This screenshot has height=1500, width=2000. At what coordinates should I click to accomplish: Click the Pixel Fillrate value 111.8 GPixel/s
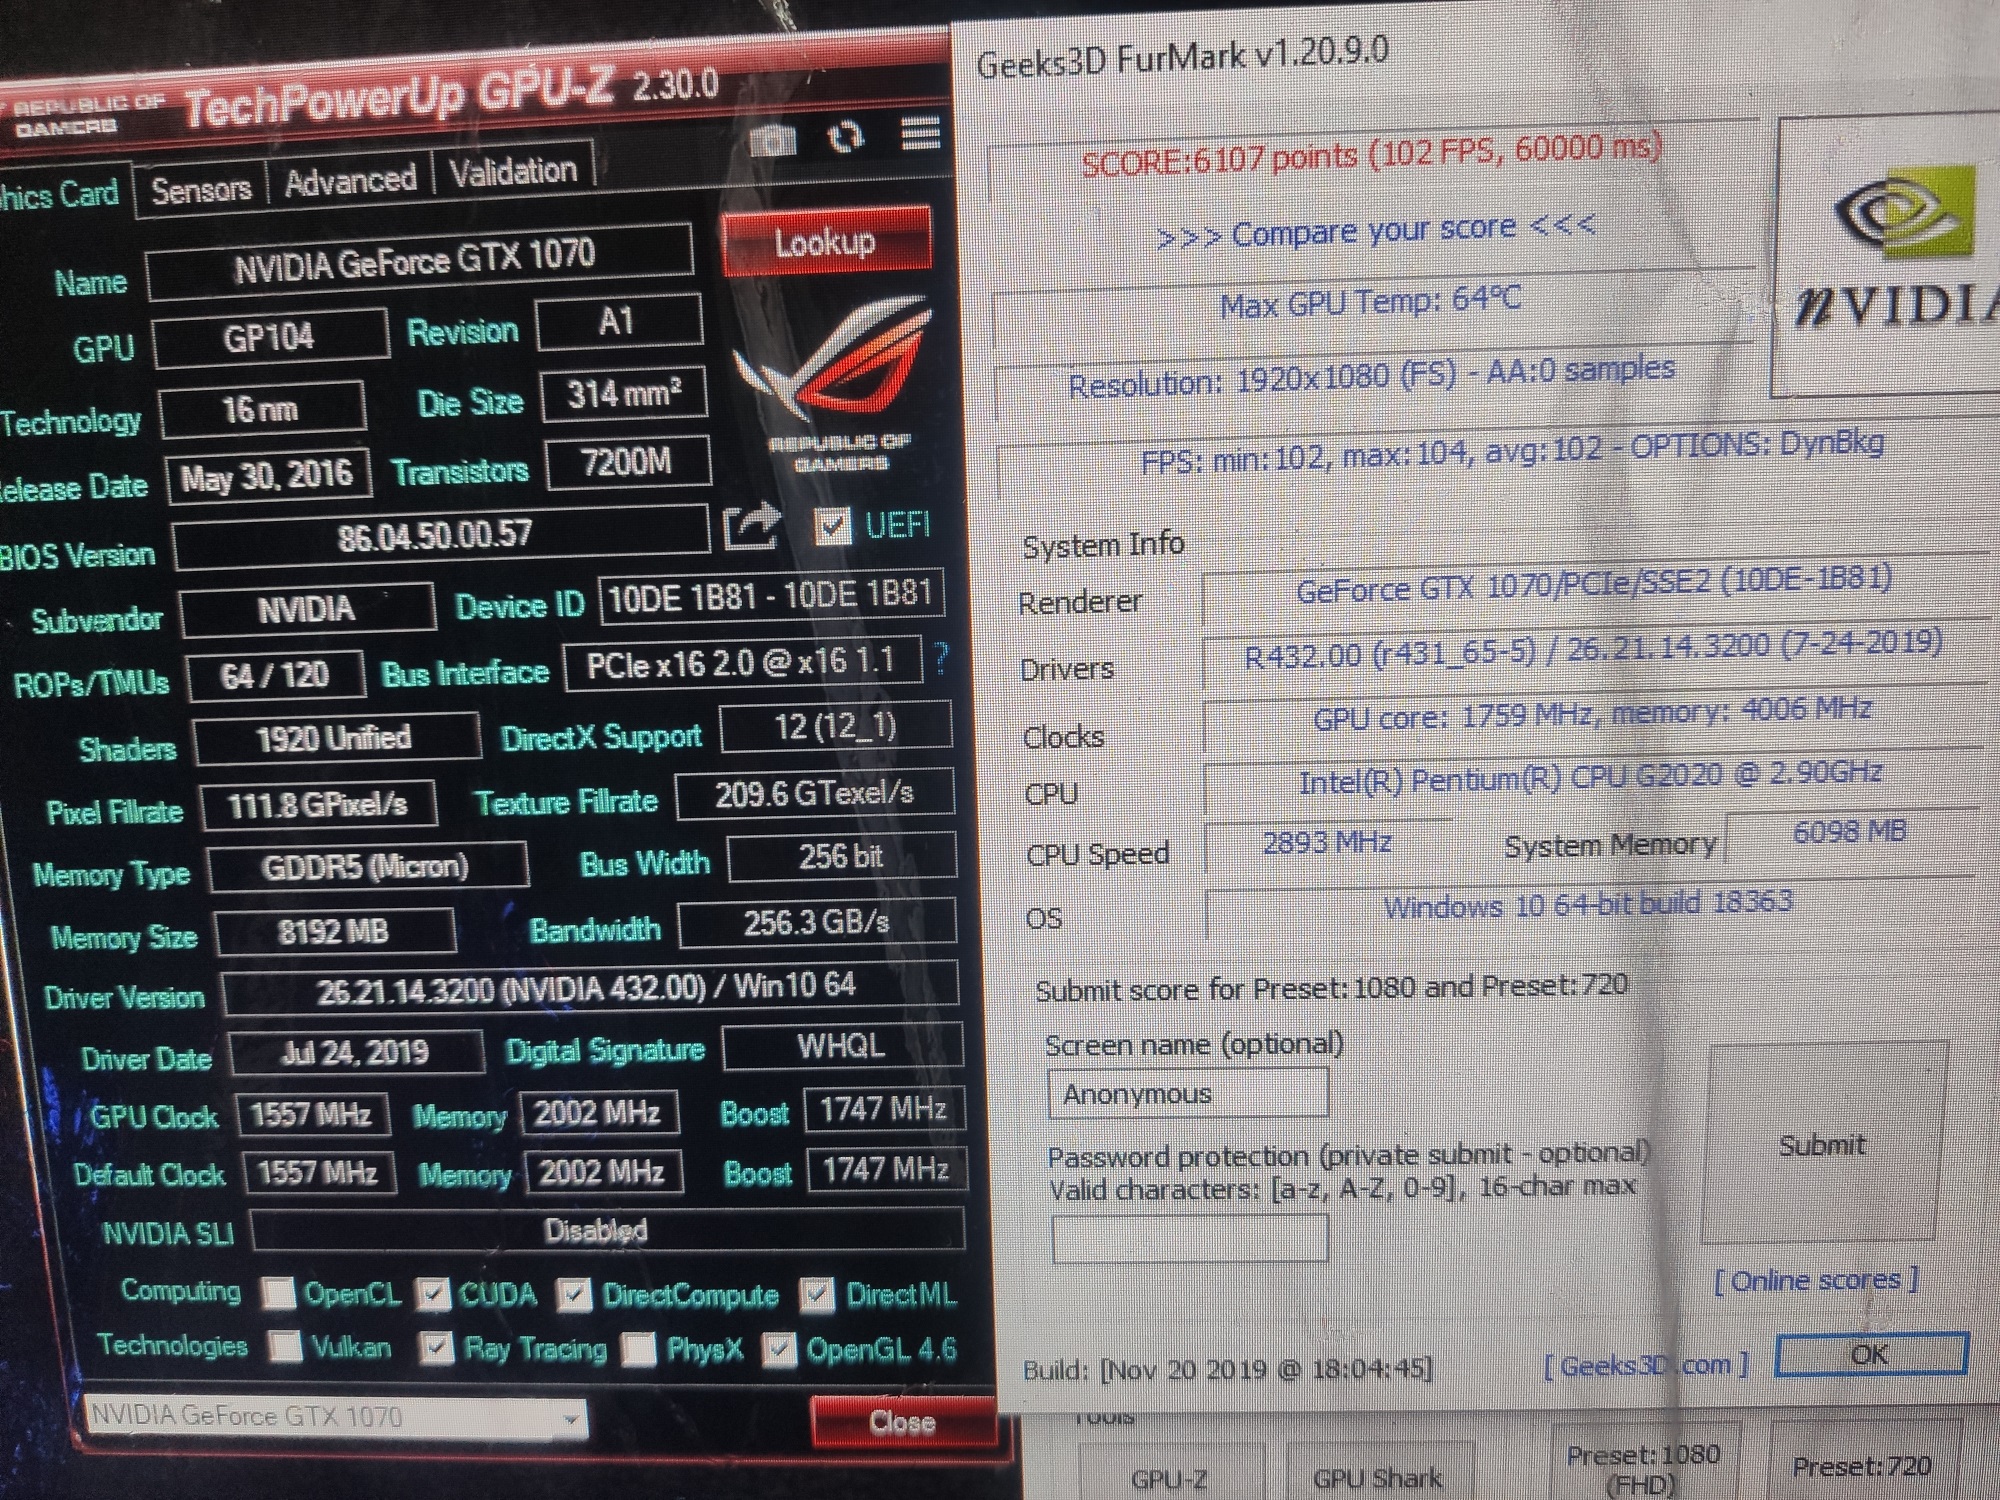coord(319,806)
